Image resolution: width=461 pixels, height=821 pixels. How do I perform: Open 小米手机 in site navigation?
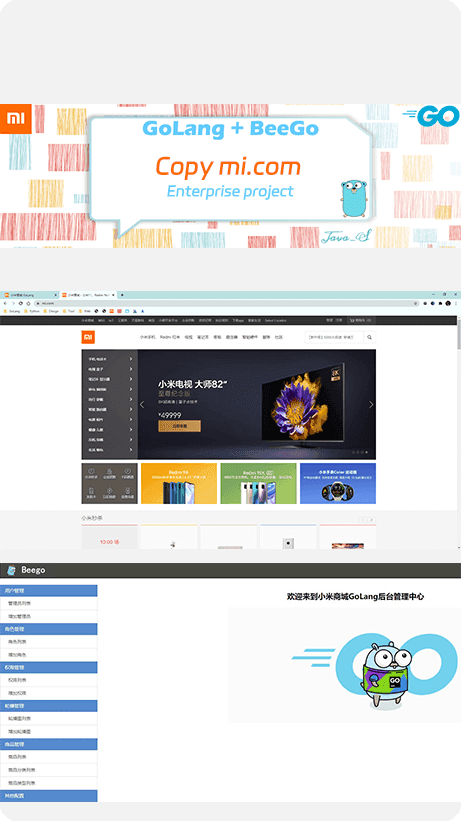(x=148, y=338)
